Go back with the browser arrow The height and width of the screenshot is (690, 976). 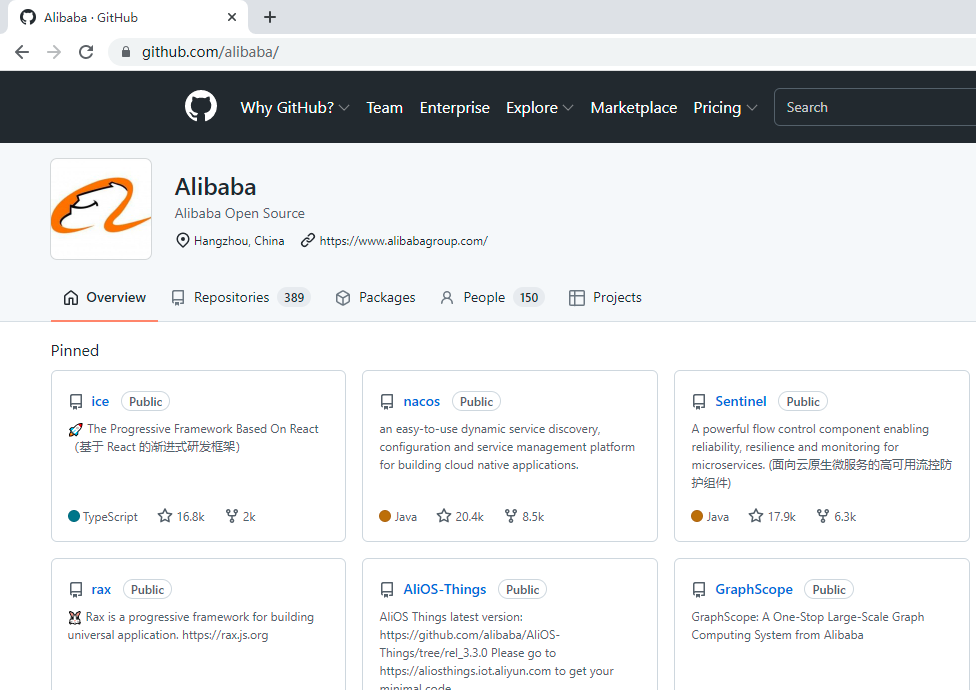pyautogui.click(x=22, y=52)
